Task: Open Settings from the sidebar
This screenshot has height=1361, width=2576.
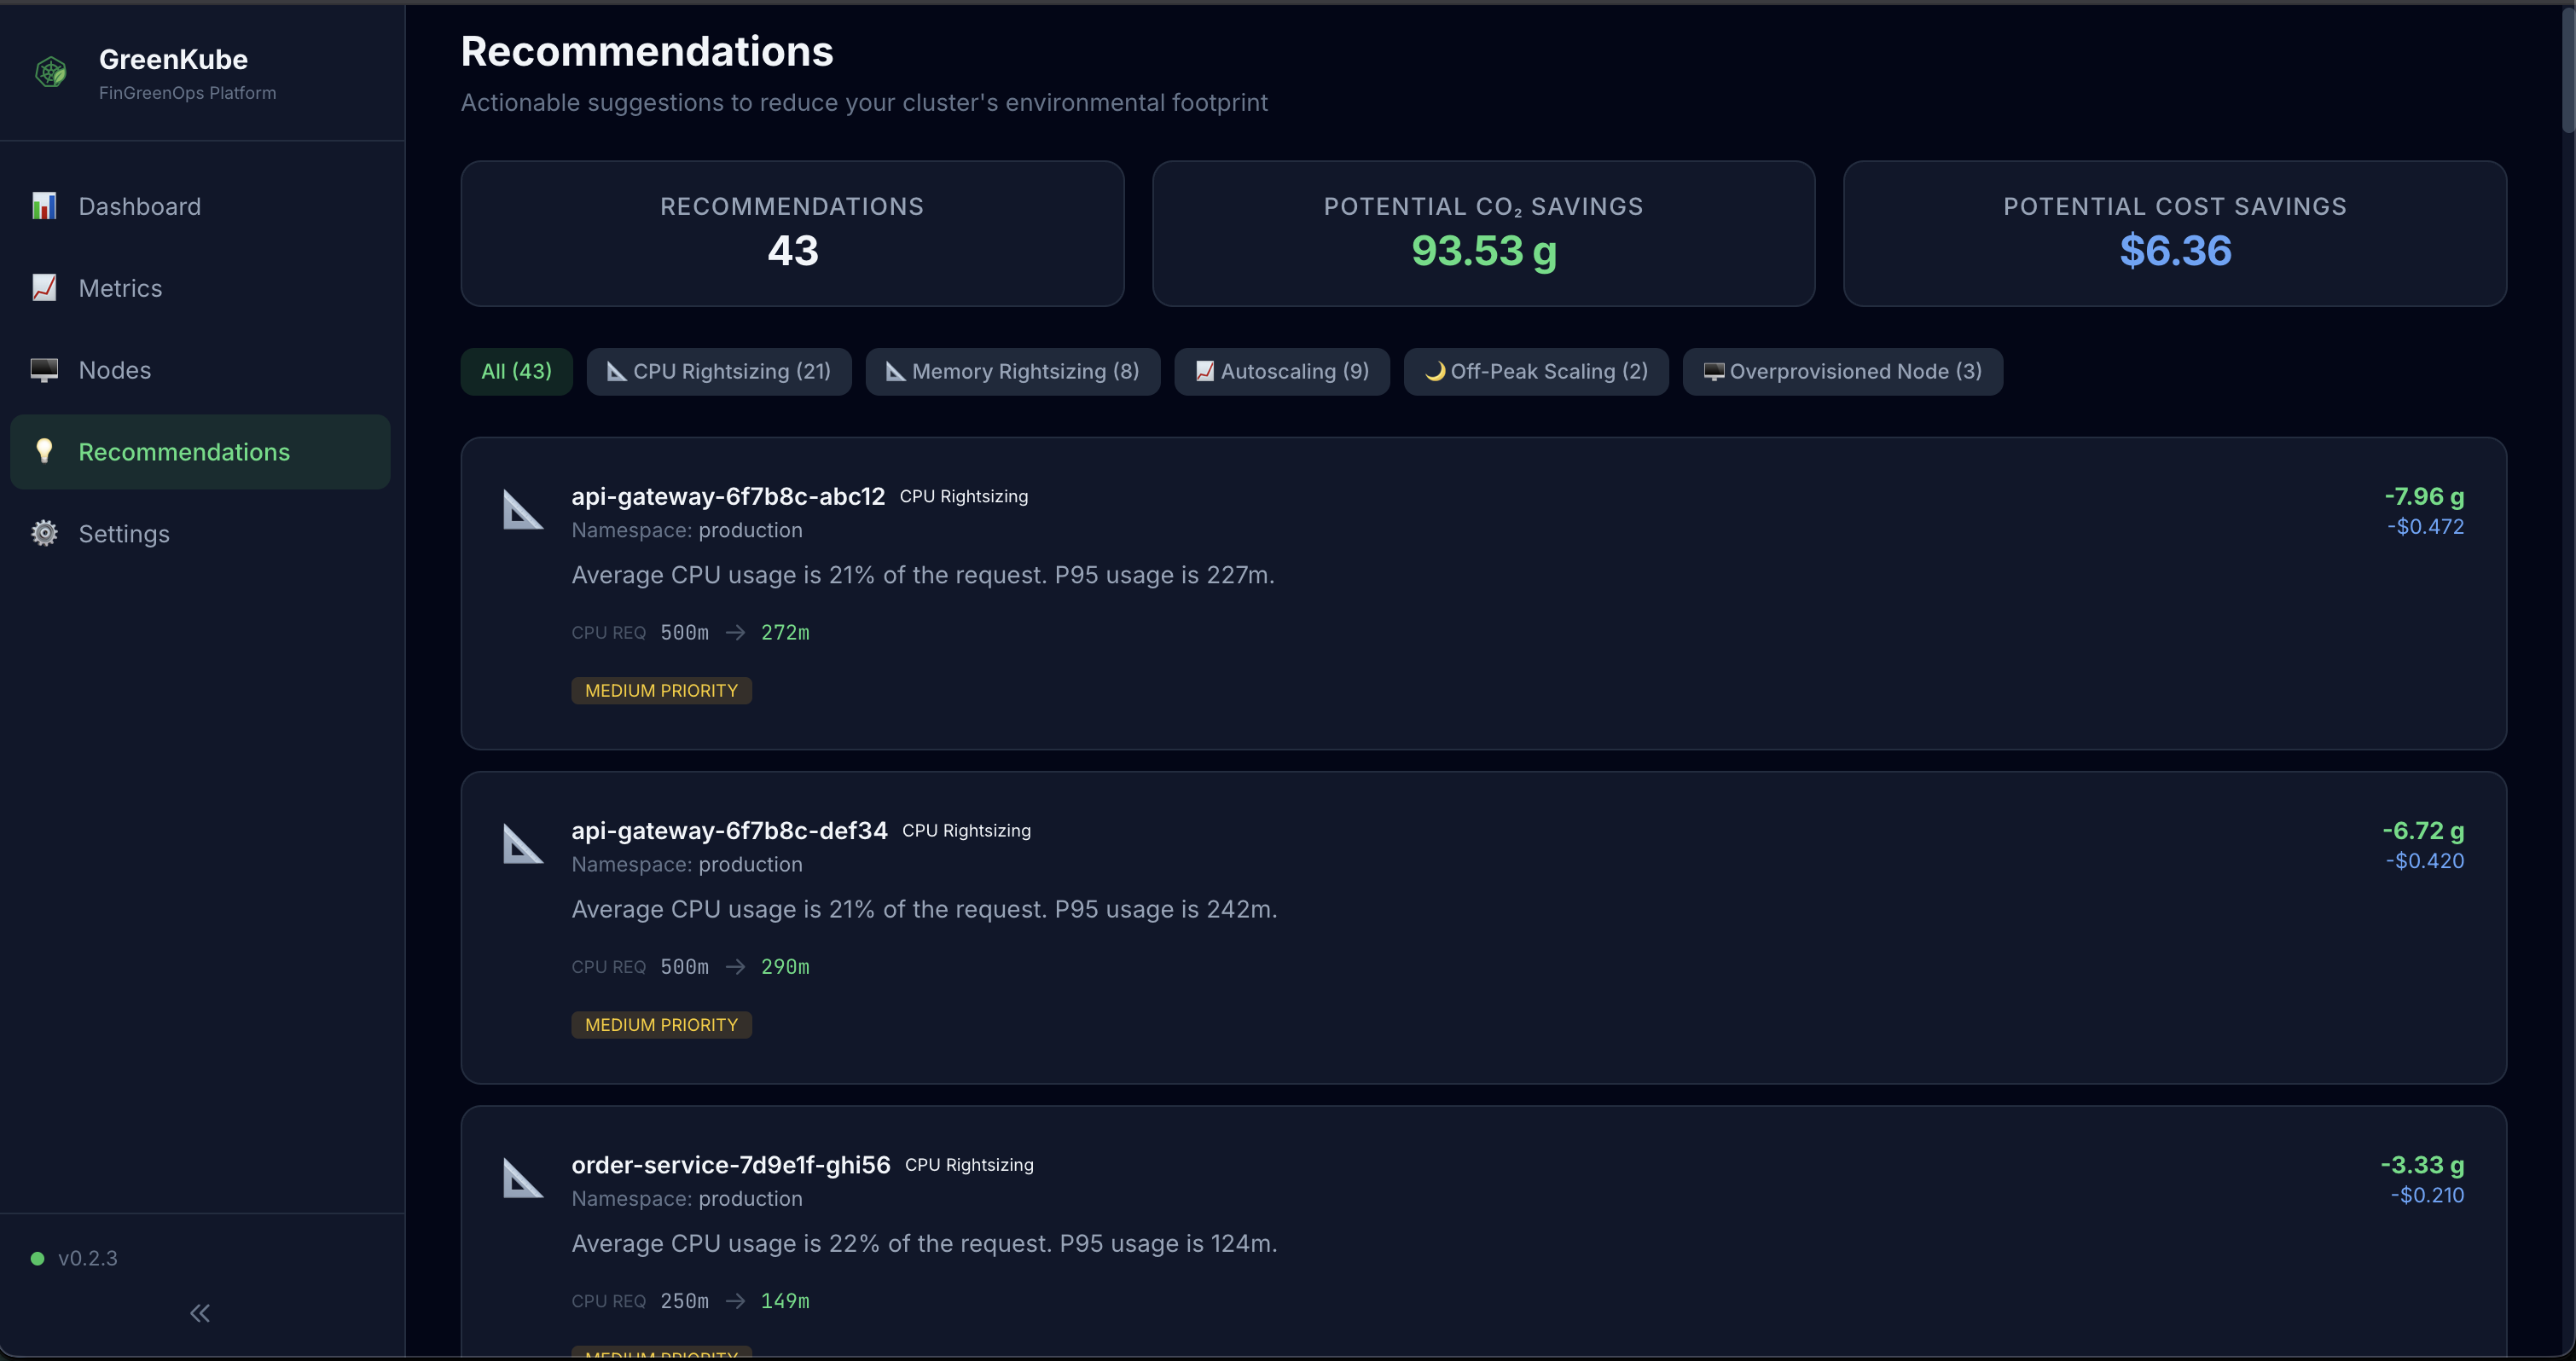Action: click(x=200, y=533)
